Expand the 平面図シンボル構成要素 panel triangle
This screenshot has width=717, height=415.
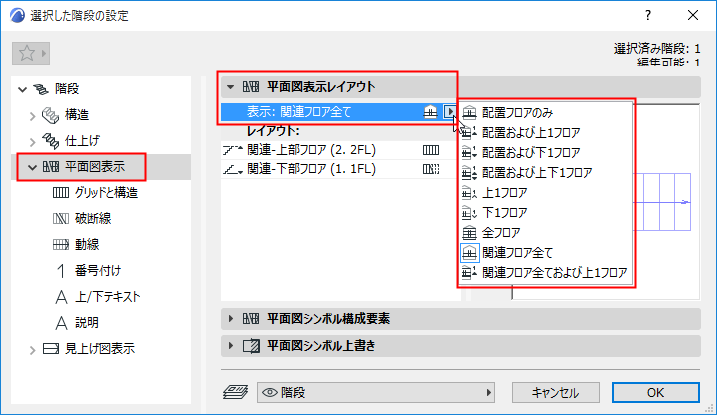pos(230,319)
